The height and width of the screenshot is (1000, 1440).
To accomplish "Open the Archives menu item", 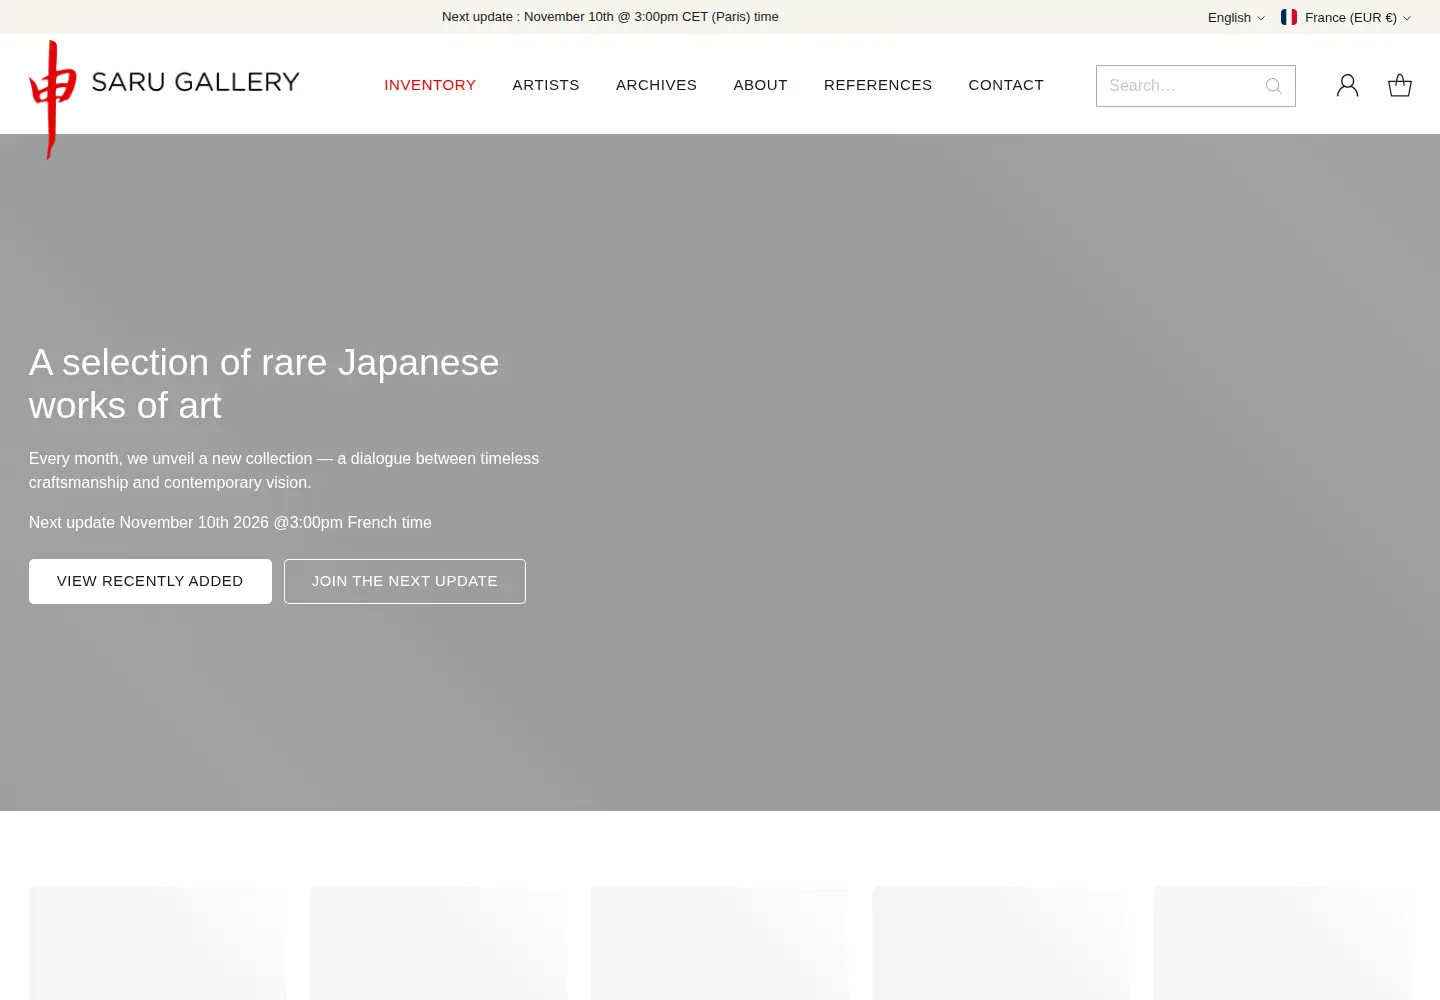I will [x=656, y=85].
